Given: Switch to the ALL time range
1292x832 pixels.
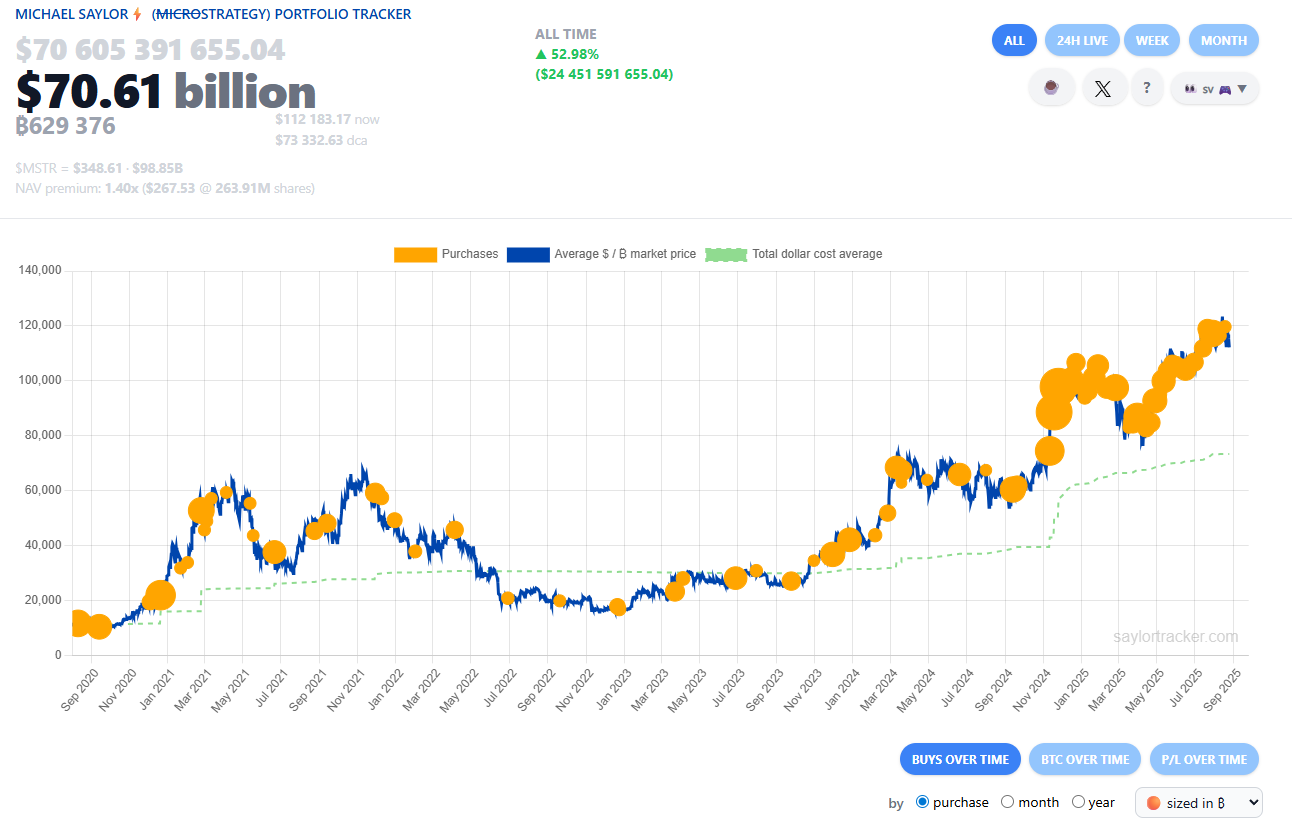Looking at the screenshot, I should [x=1014, y=41].
